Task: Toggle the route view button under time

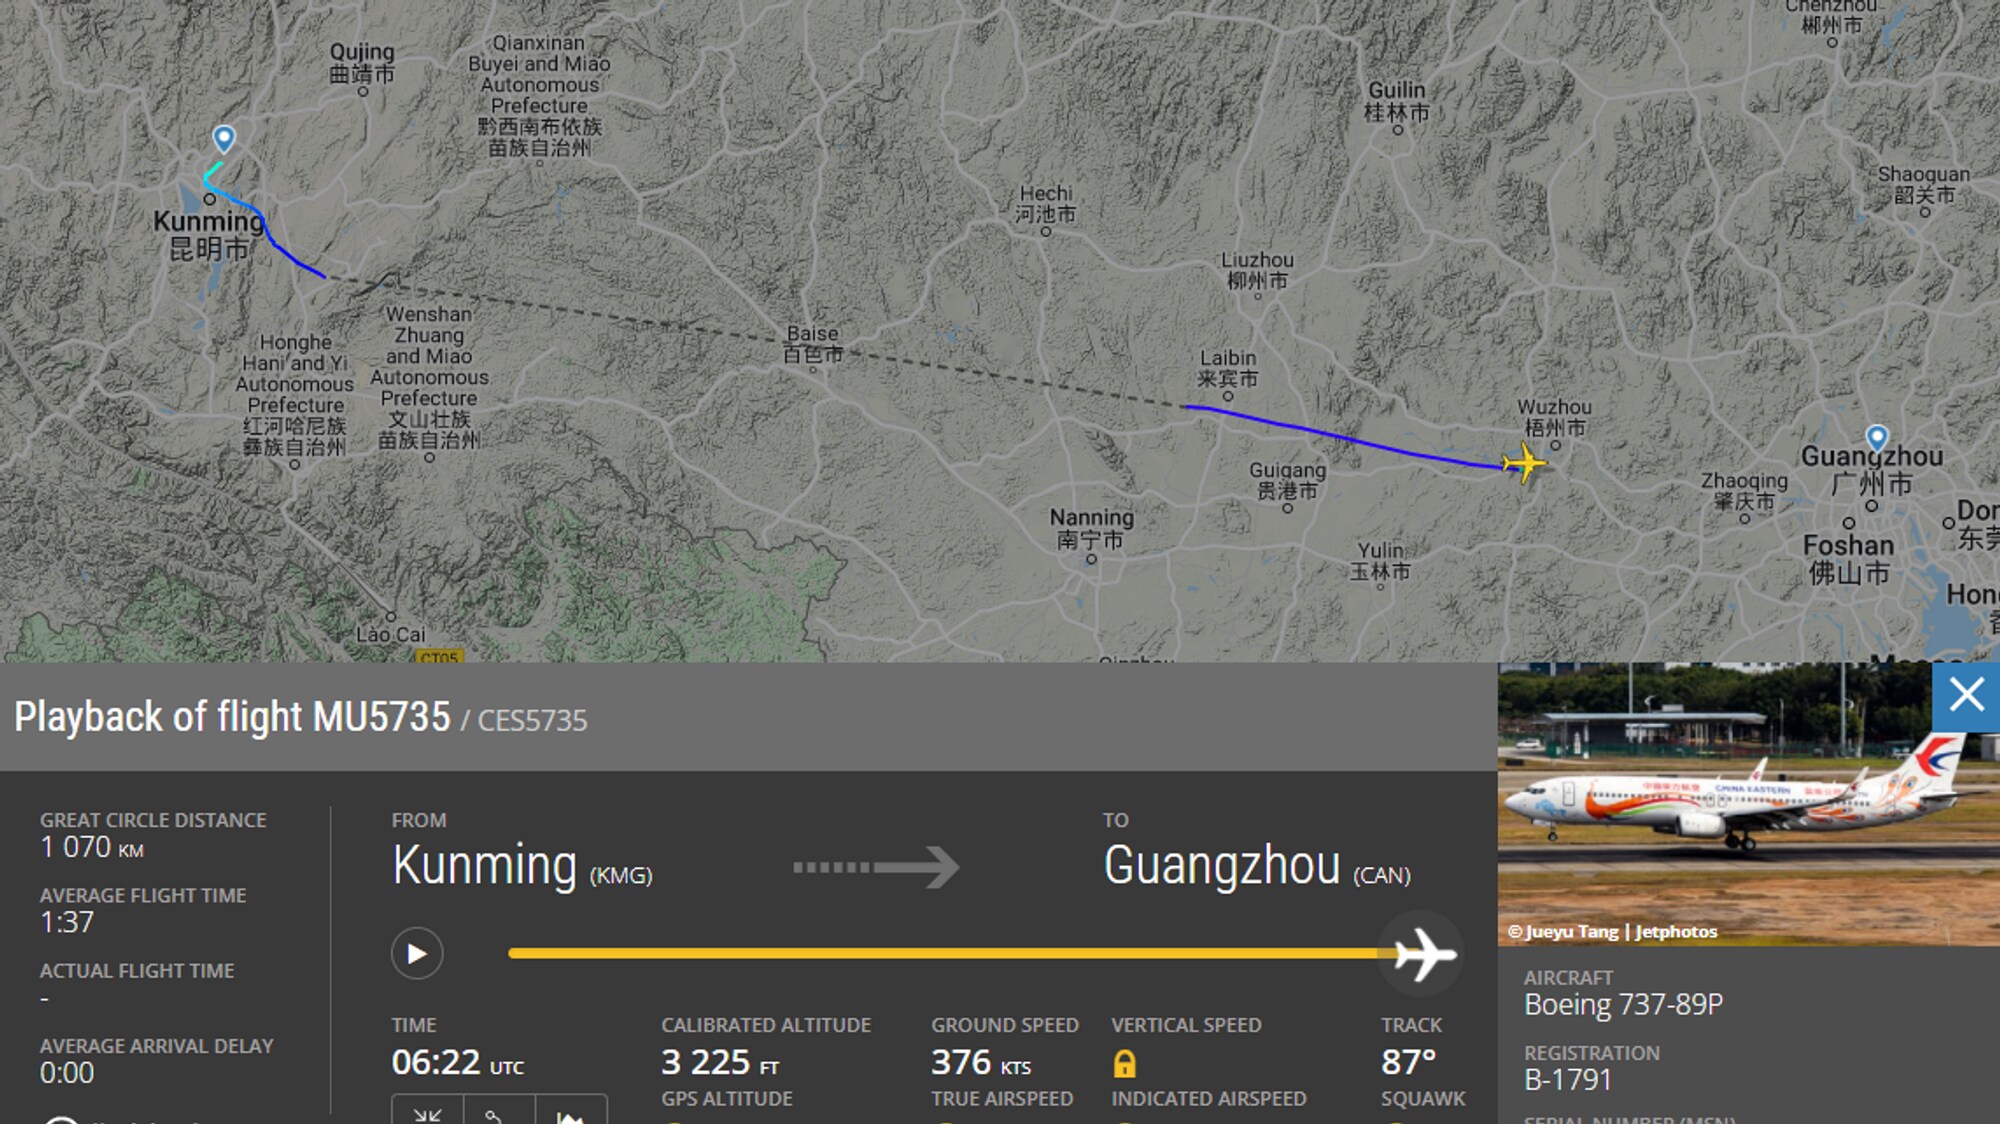Action: tap(498, 1112)
